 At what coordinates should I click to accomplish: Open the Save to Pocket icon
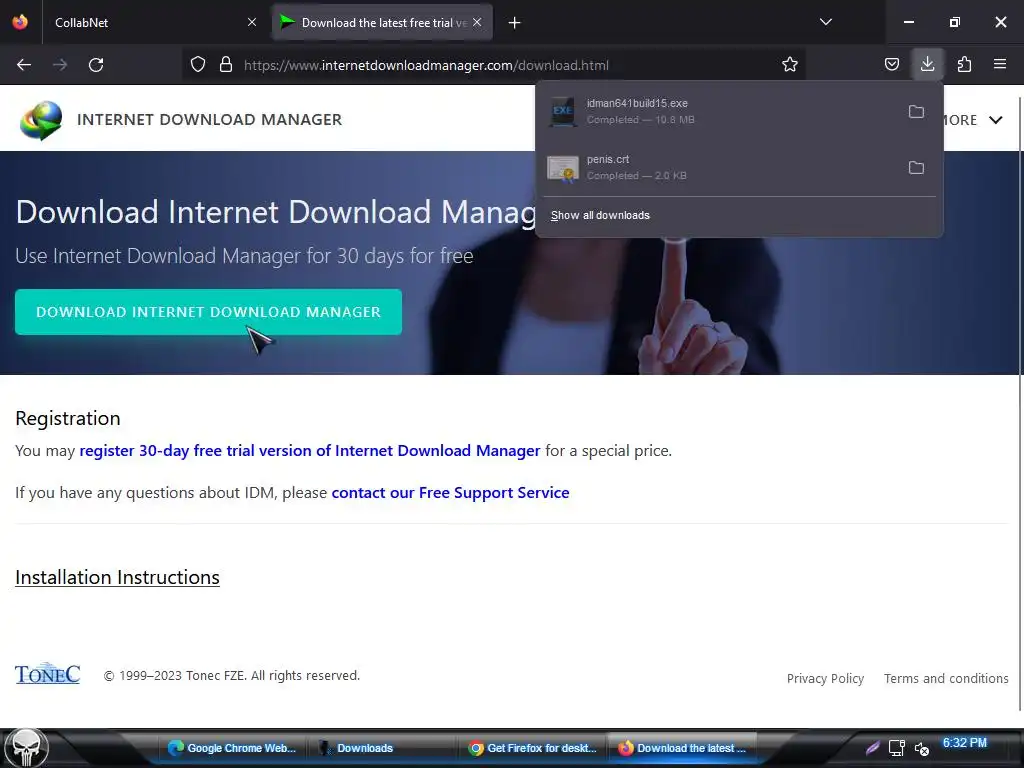[892, 65]
